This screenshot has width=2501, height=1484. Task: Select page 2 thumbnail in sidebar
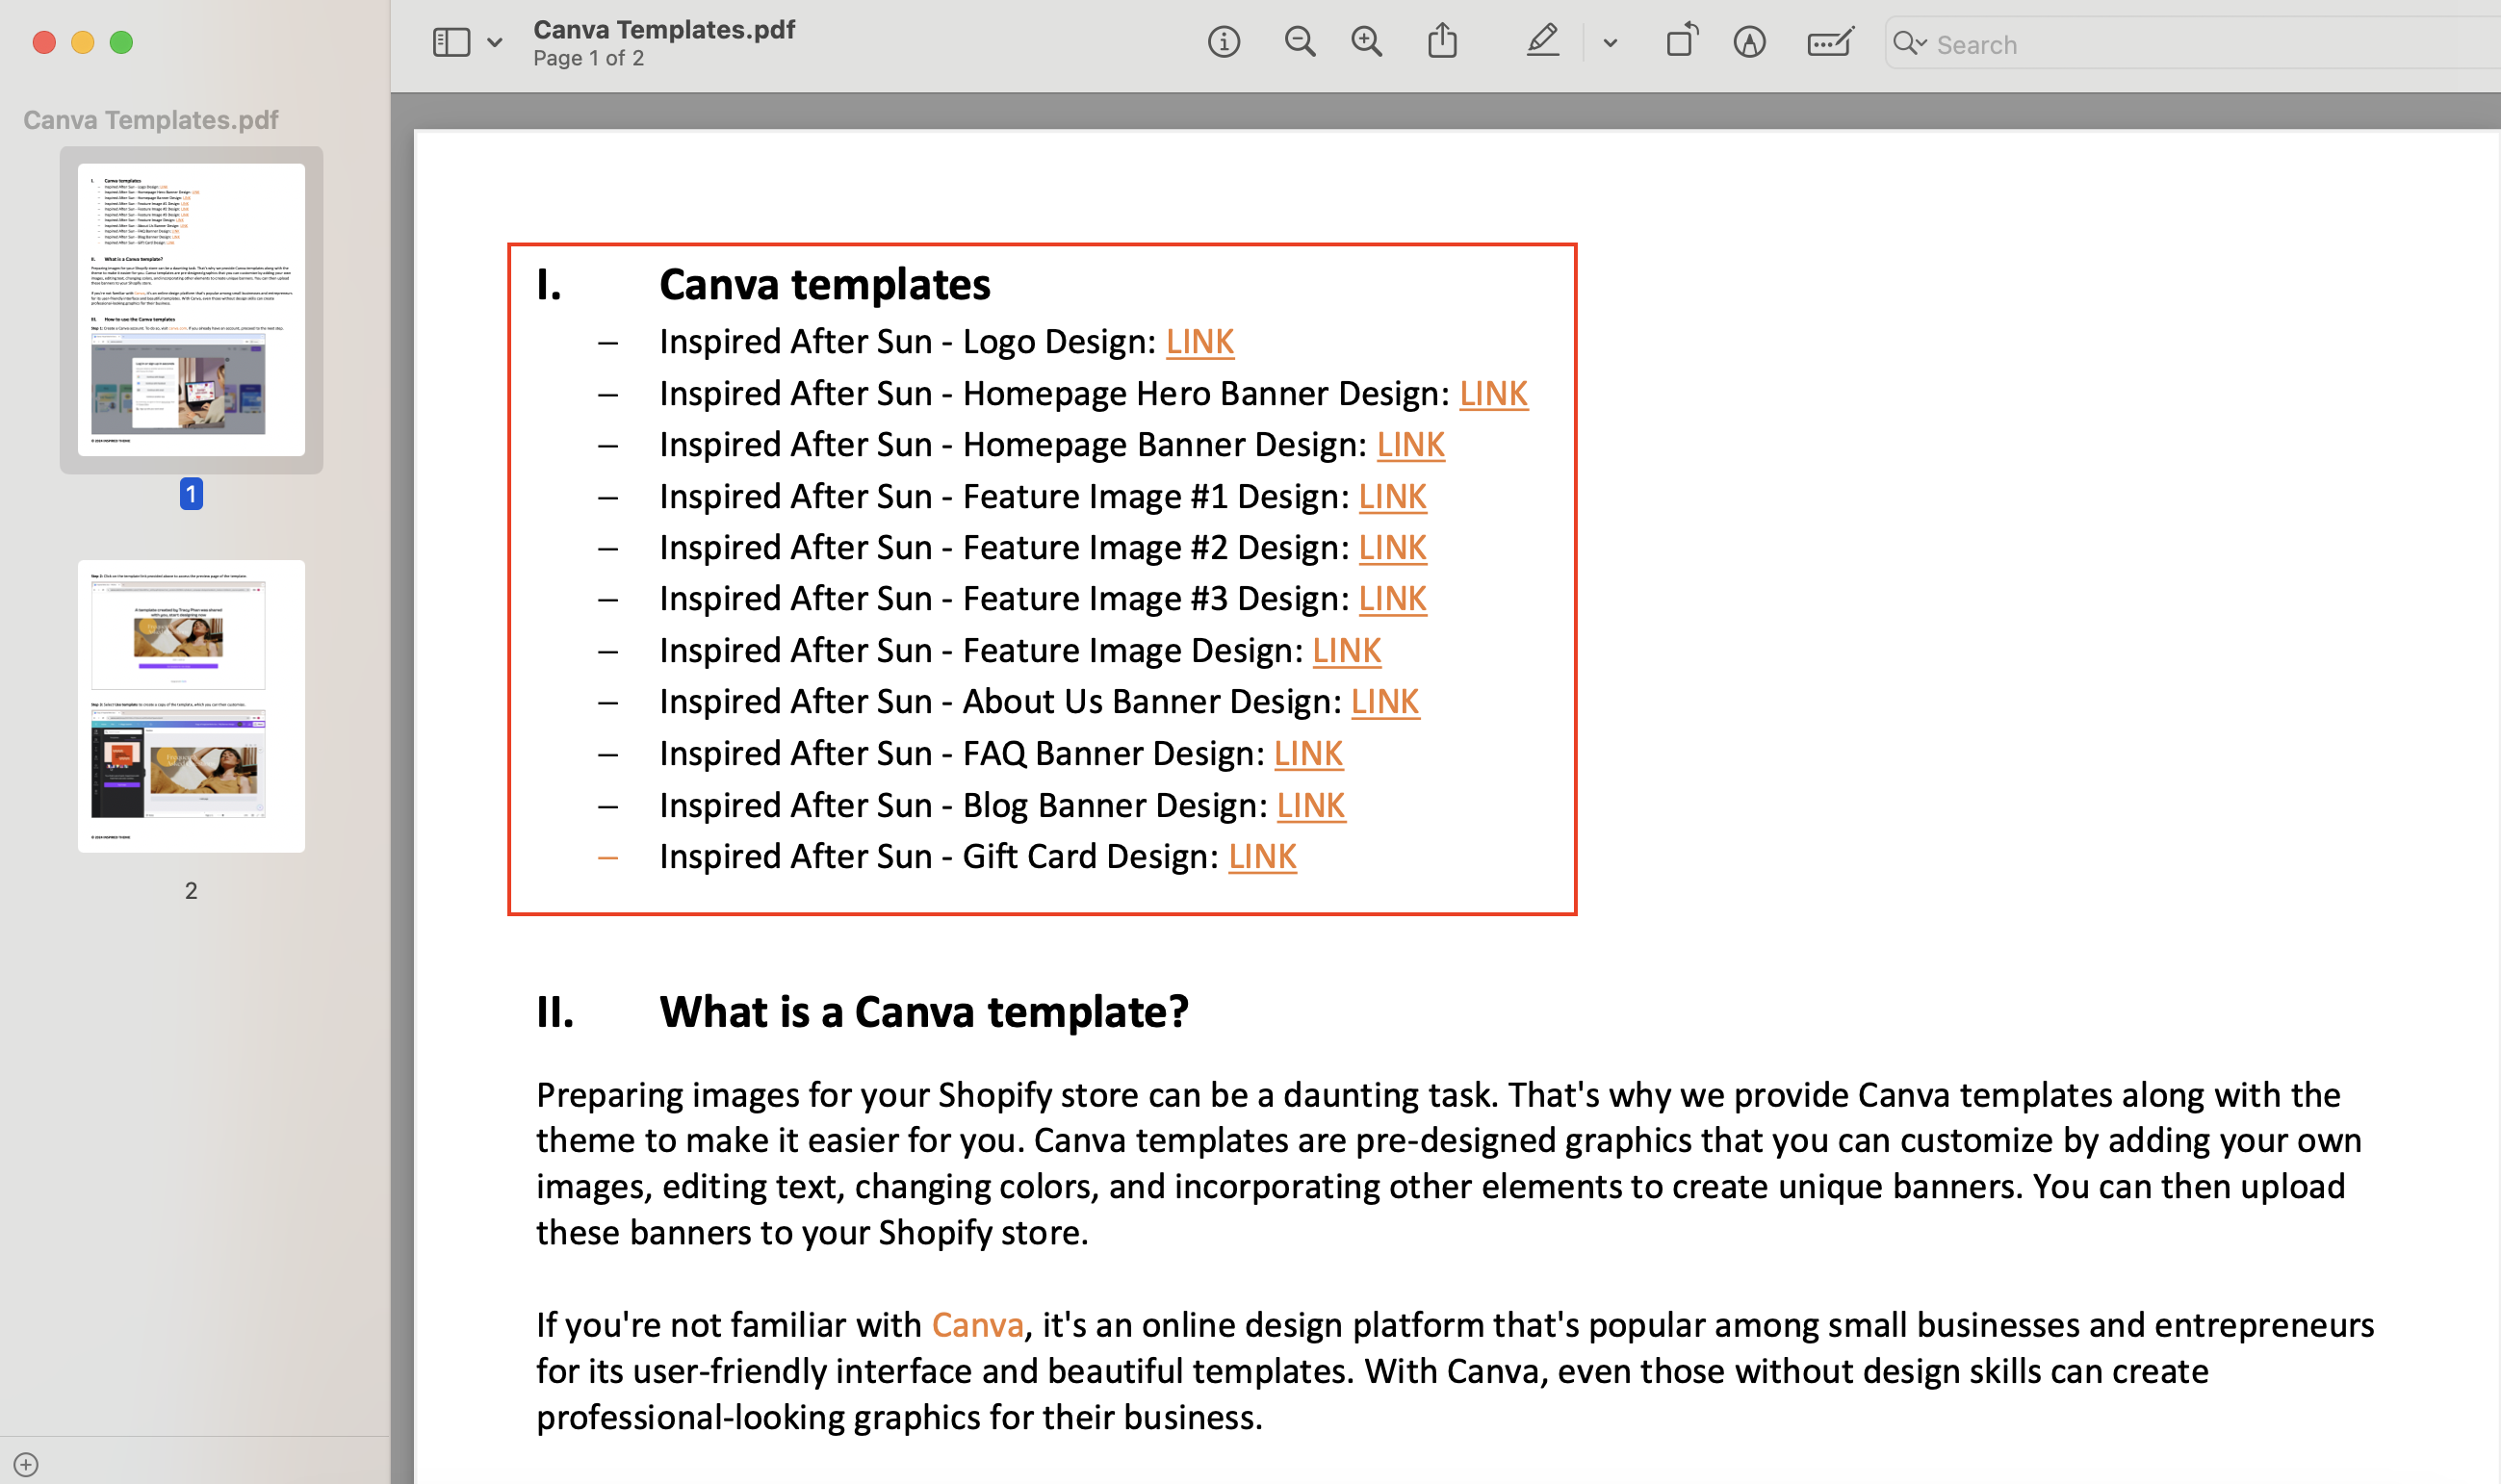(191, 706)
